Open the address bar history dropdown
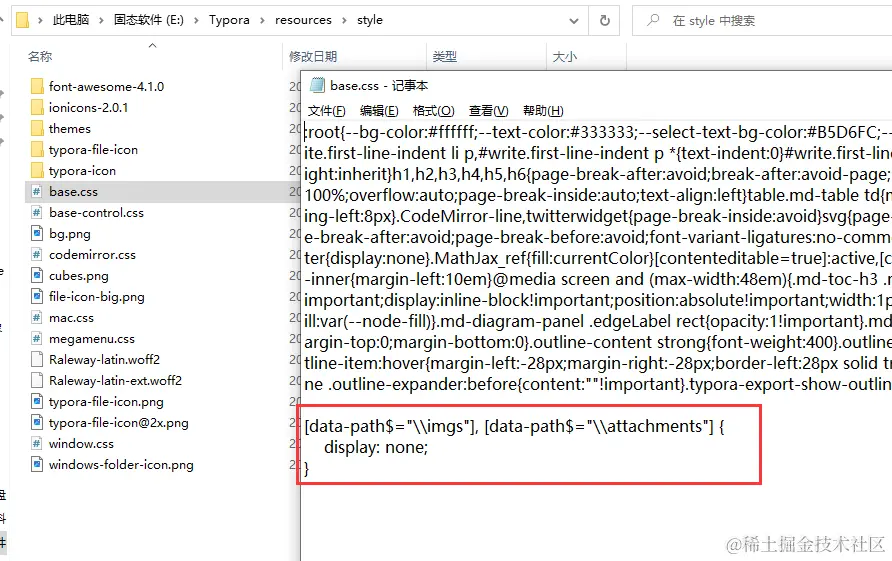 tap(574, 21)
